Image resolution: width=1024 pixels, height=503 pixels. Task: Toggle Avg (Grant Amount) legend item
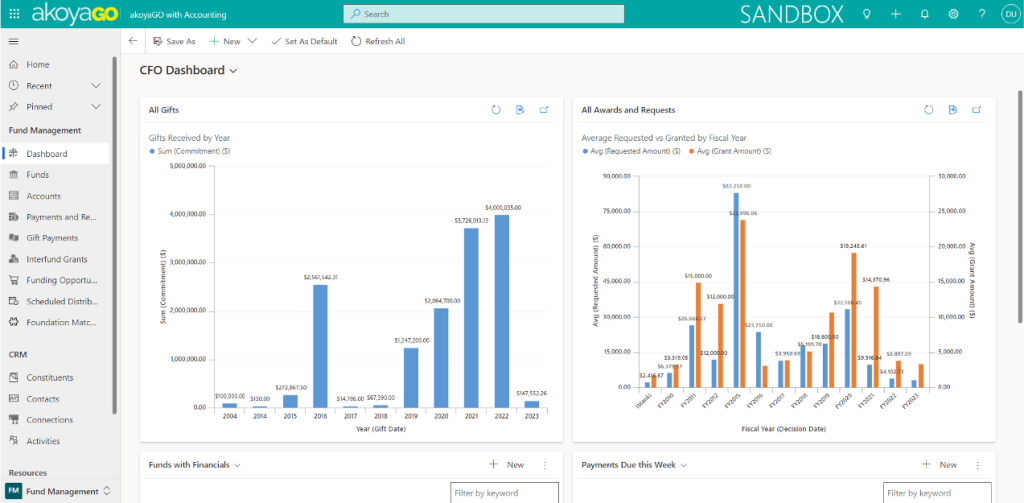pyautogui.click(x=730, y=151)
